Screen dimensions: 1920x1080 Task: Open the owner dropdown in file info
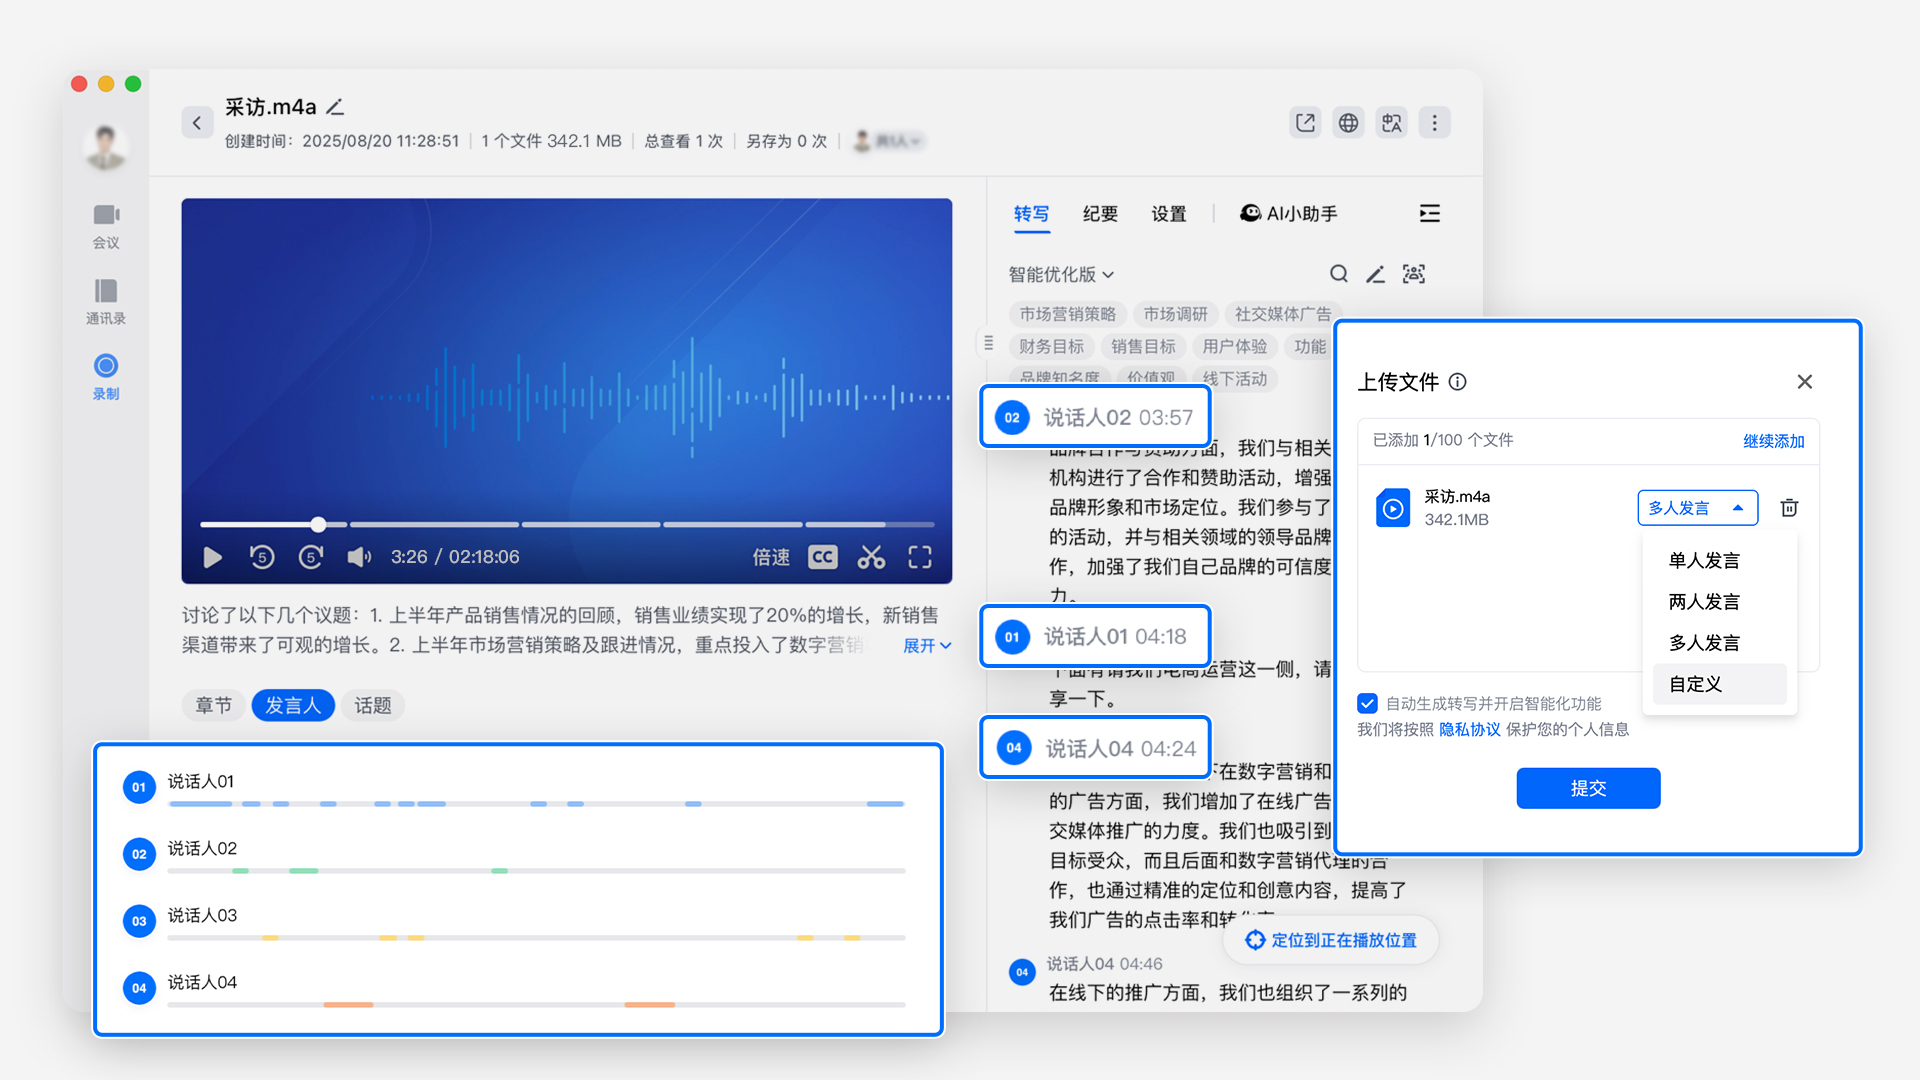pos(887,141)
